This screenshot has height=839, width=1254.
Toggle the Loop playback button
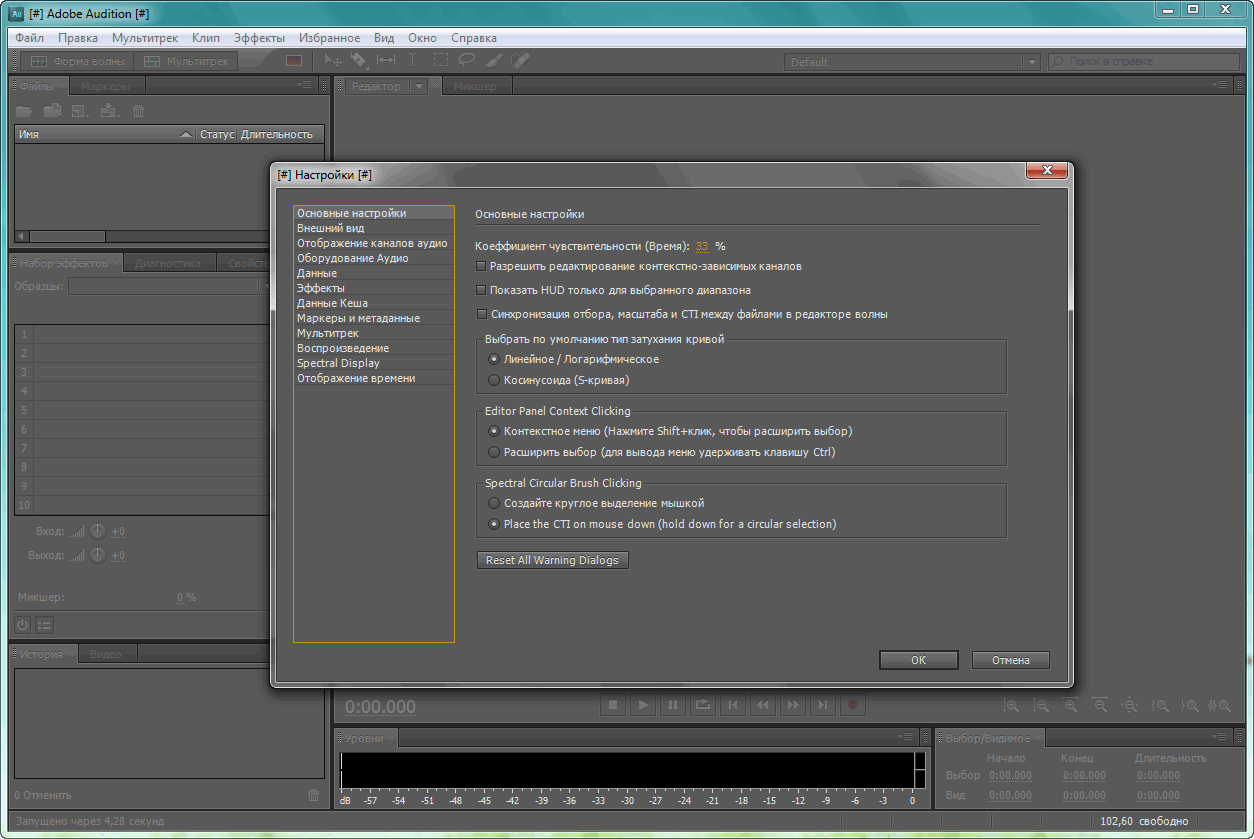tap(703, 705)
